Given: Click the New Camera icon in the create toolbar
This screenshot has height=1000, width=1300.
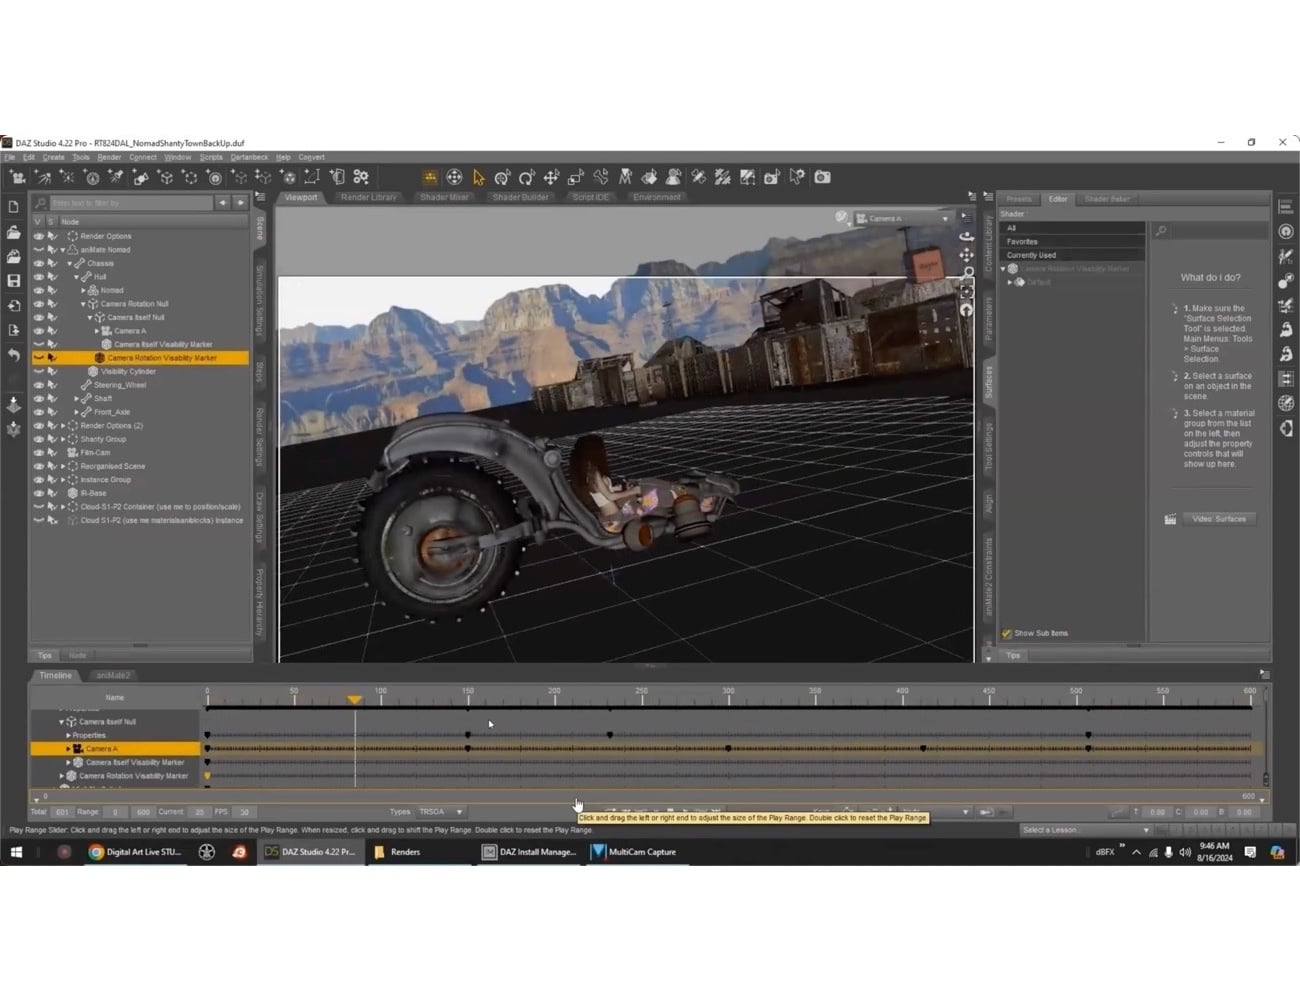Looking at the screenshot, I should coord(17,177).
